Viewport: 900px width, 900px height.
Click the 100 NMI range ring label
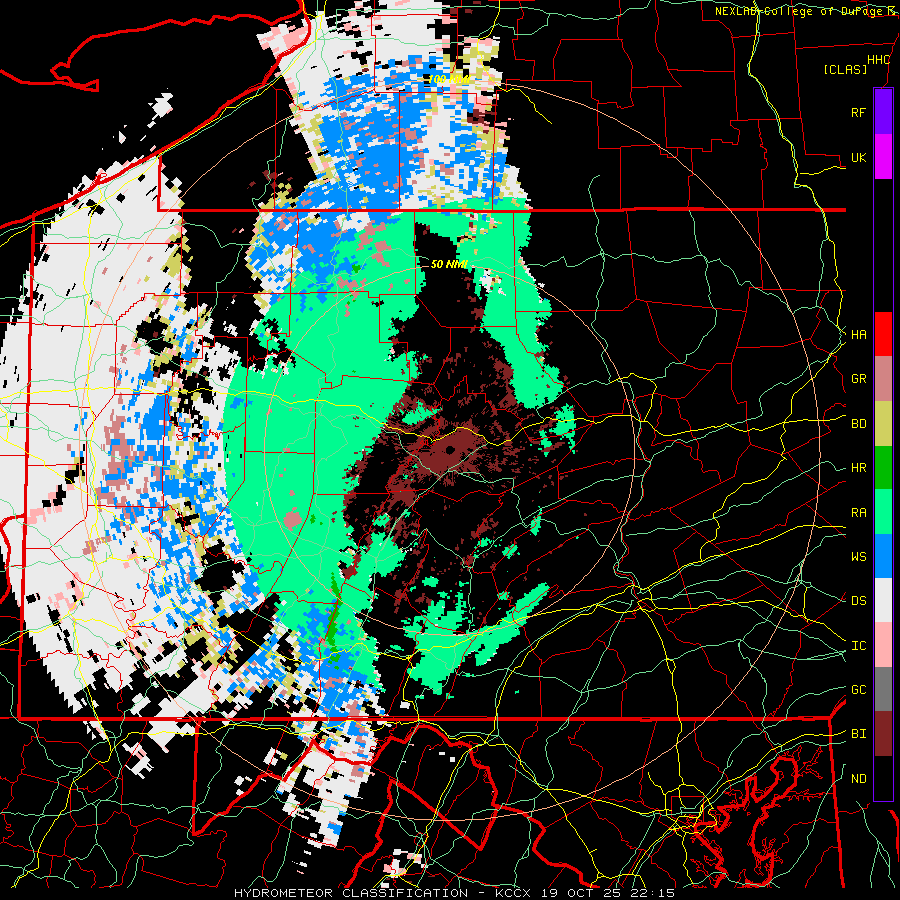point(449,79)
